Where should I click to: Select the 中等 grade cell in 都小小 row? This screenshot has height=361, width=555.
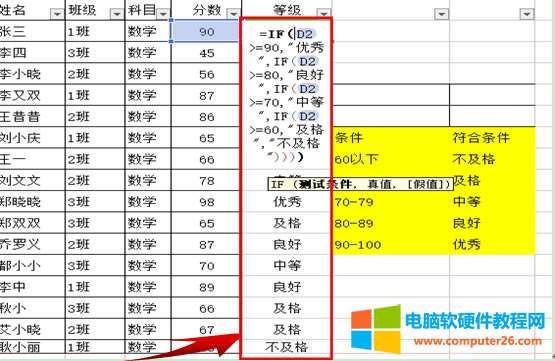tap(286, 265)
